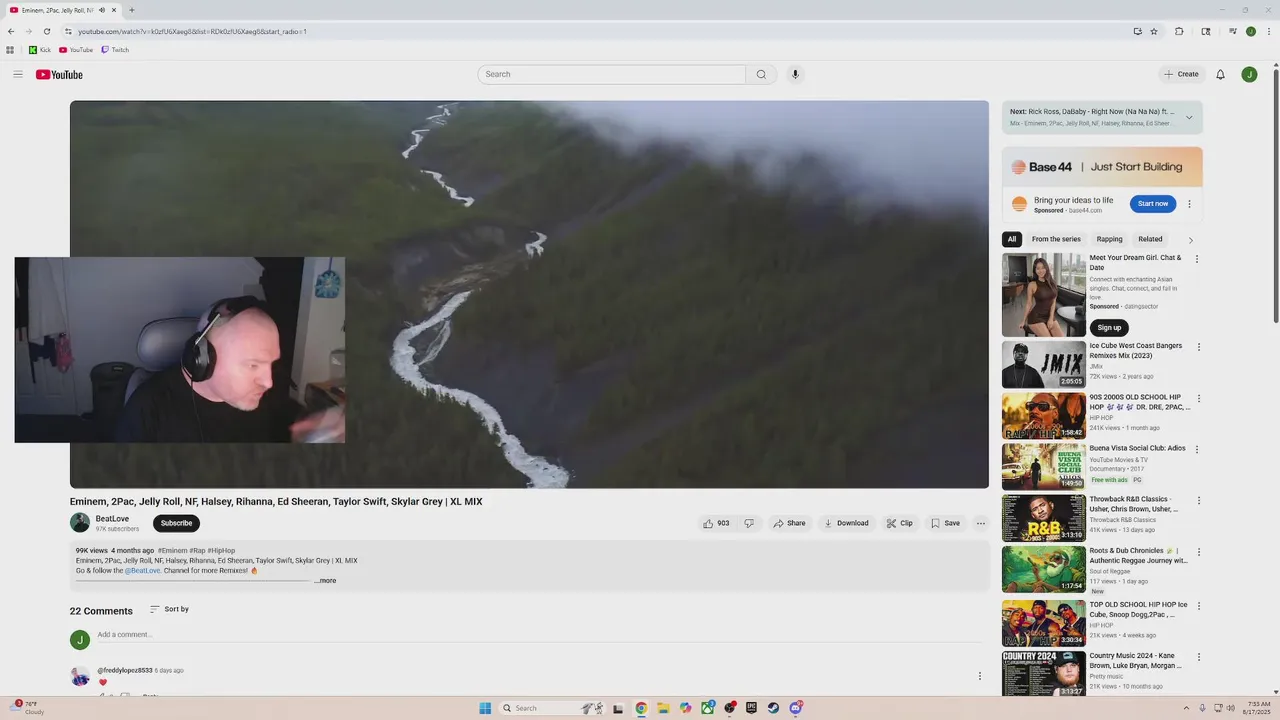Click the main video player area
The image size is (1280, 720).
click(529, 294)
